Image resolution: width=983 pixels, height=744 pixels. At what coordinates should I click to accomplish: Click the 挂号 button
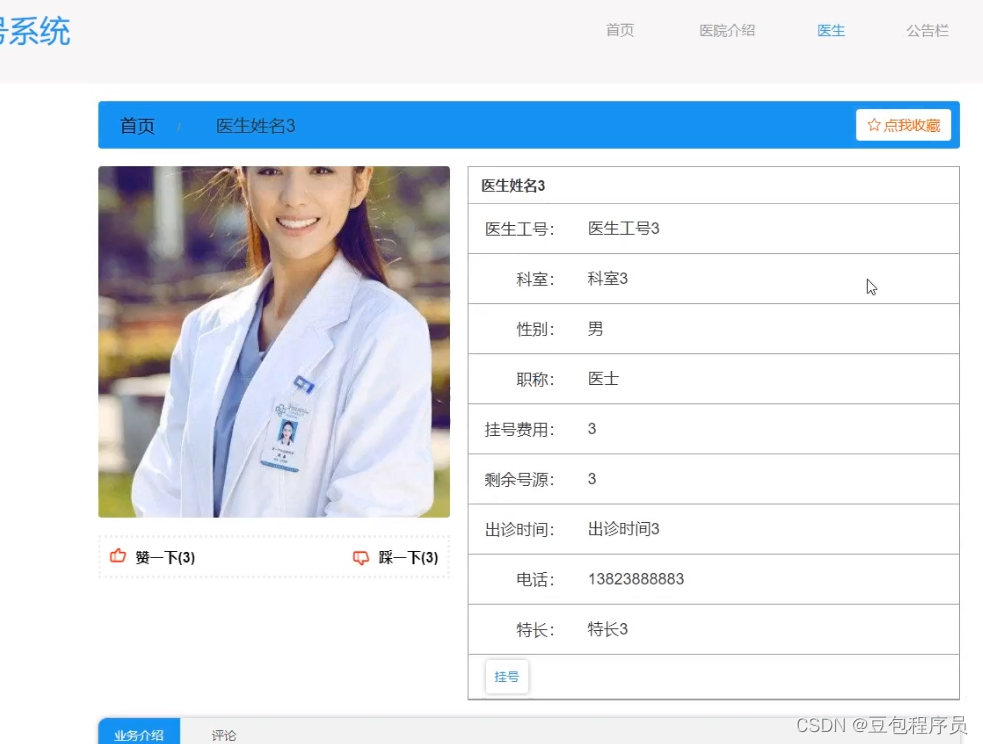[507, 677]
